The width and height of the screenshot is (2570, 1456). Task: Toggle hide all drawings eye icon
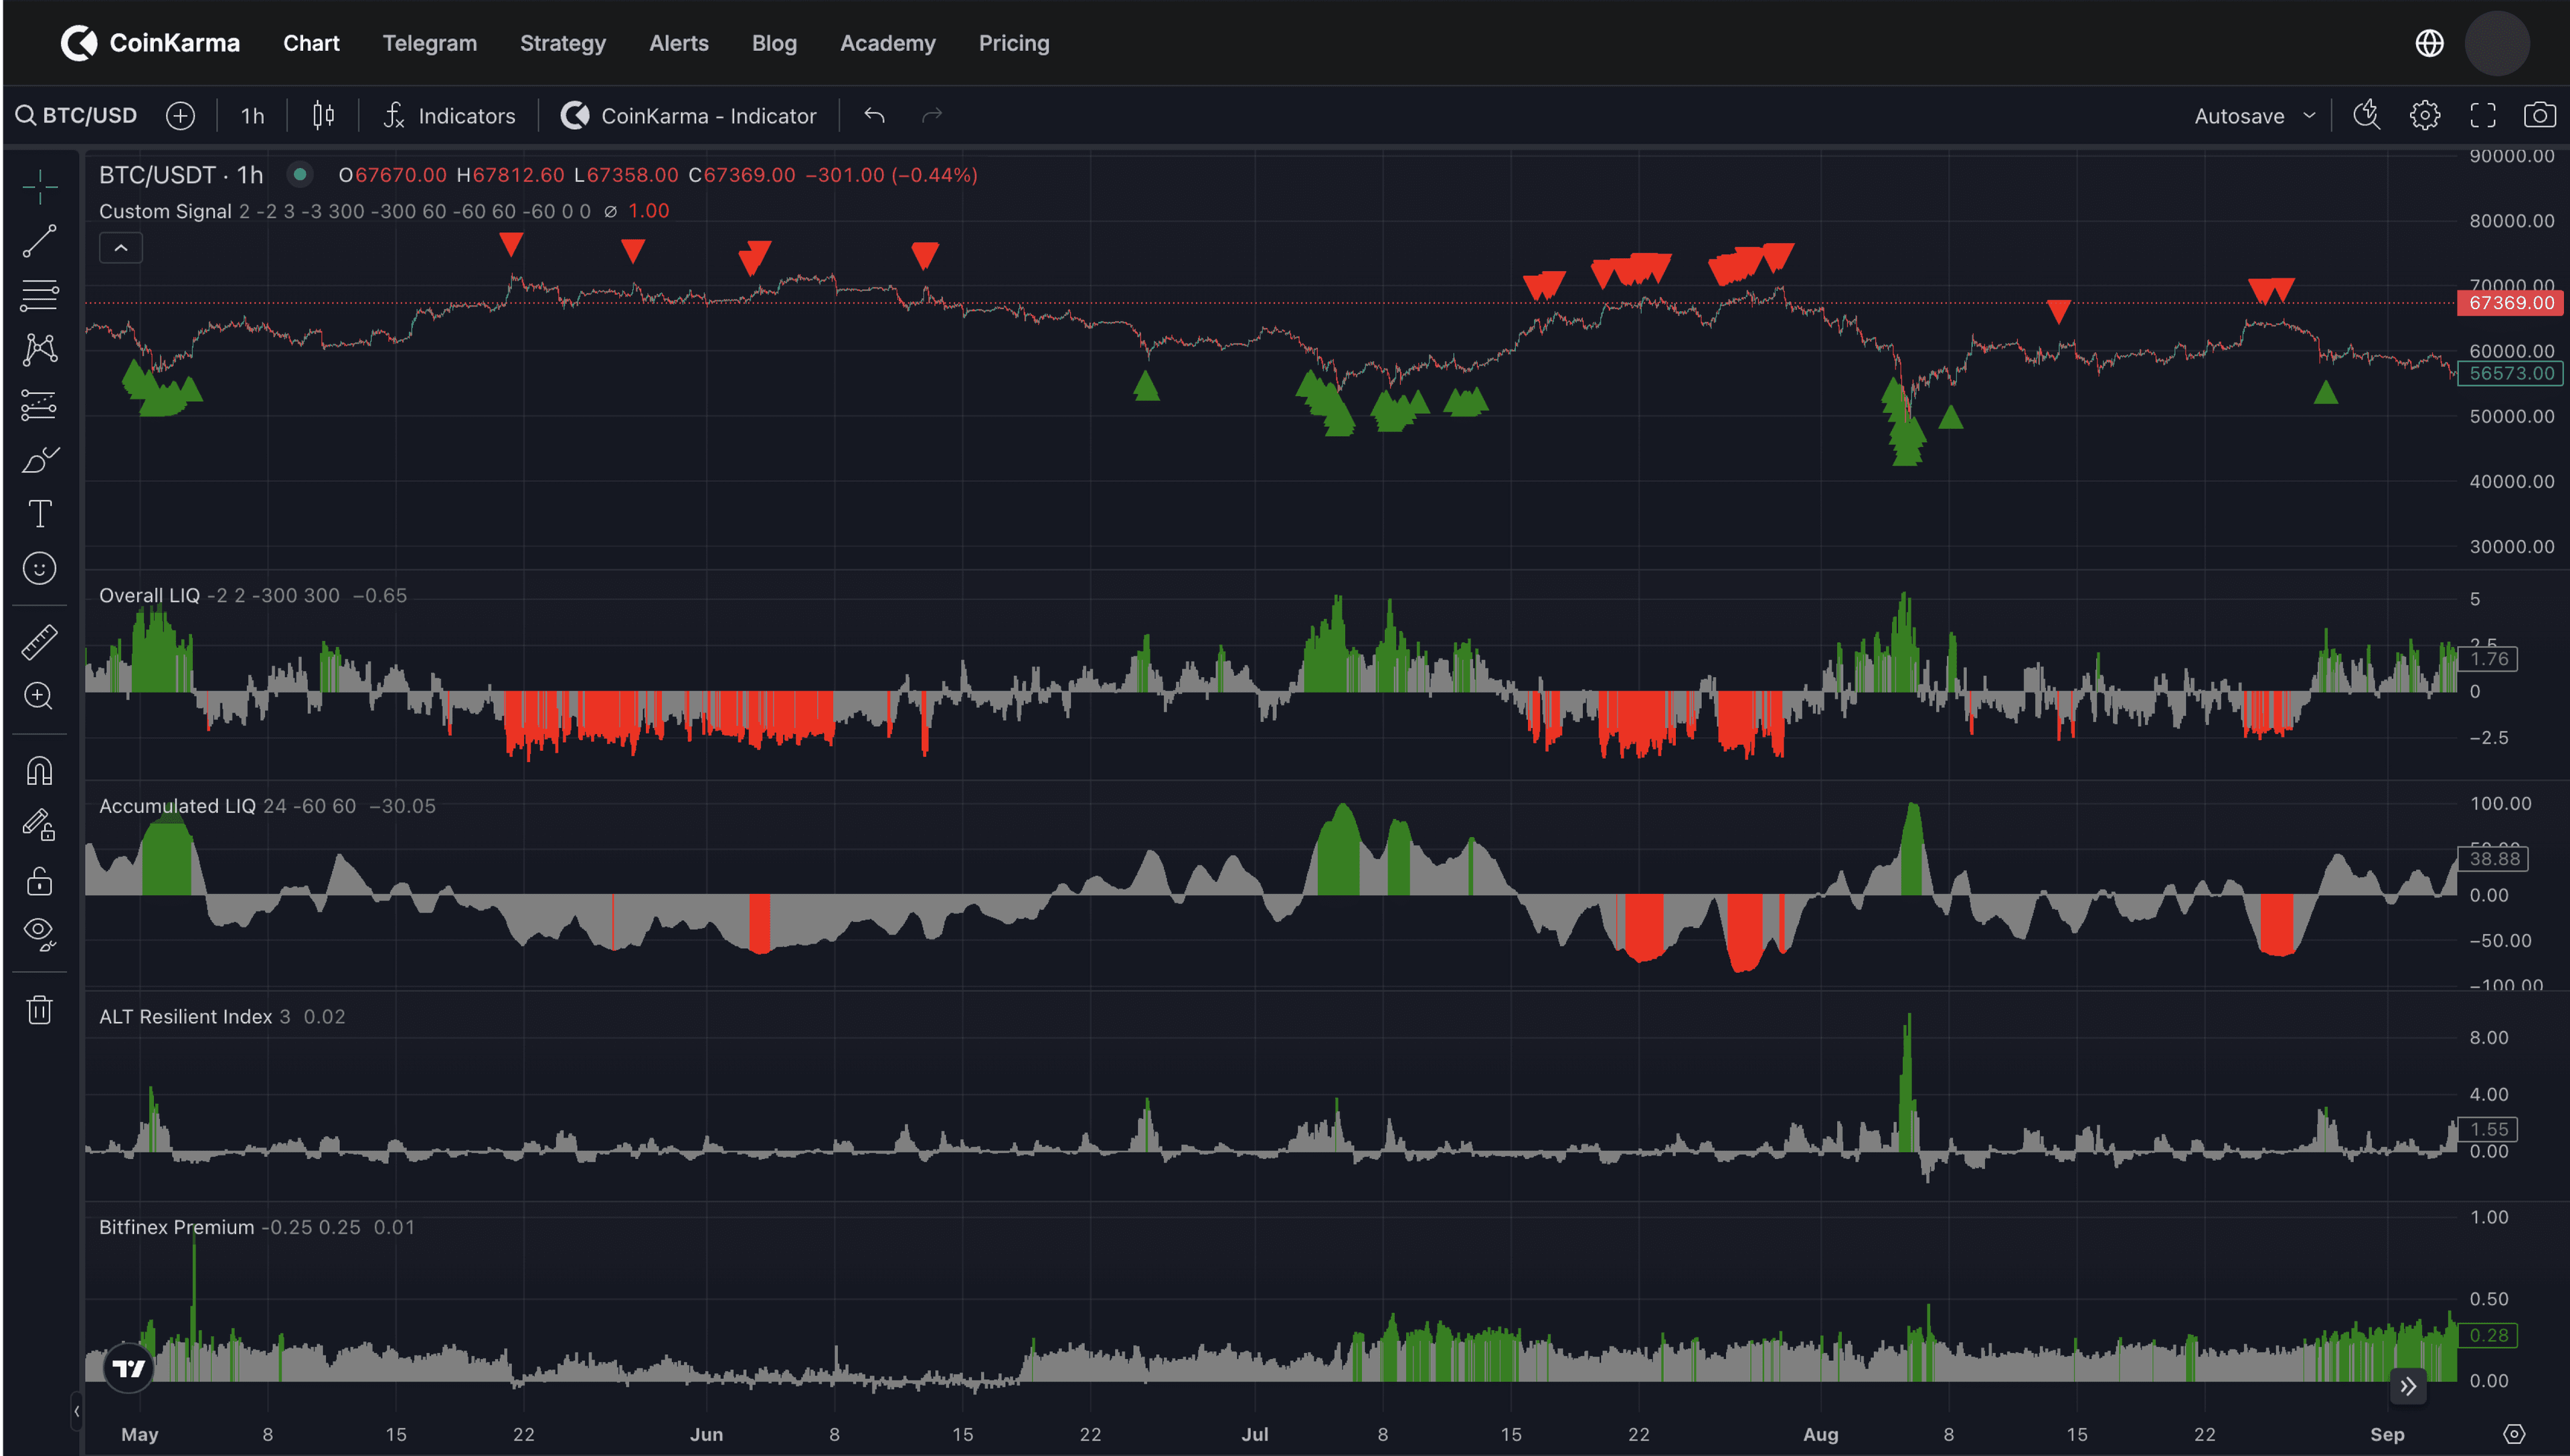pyautogui.click(x=40, y=934)
